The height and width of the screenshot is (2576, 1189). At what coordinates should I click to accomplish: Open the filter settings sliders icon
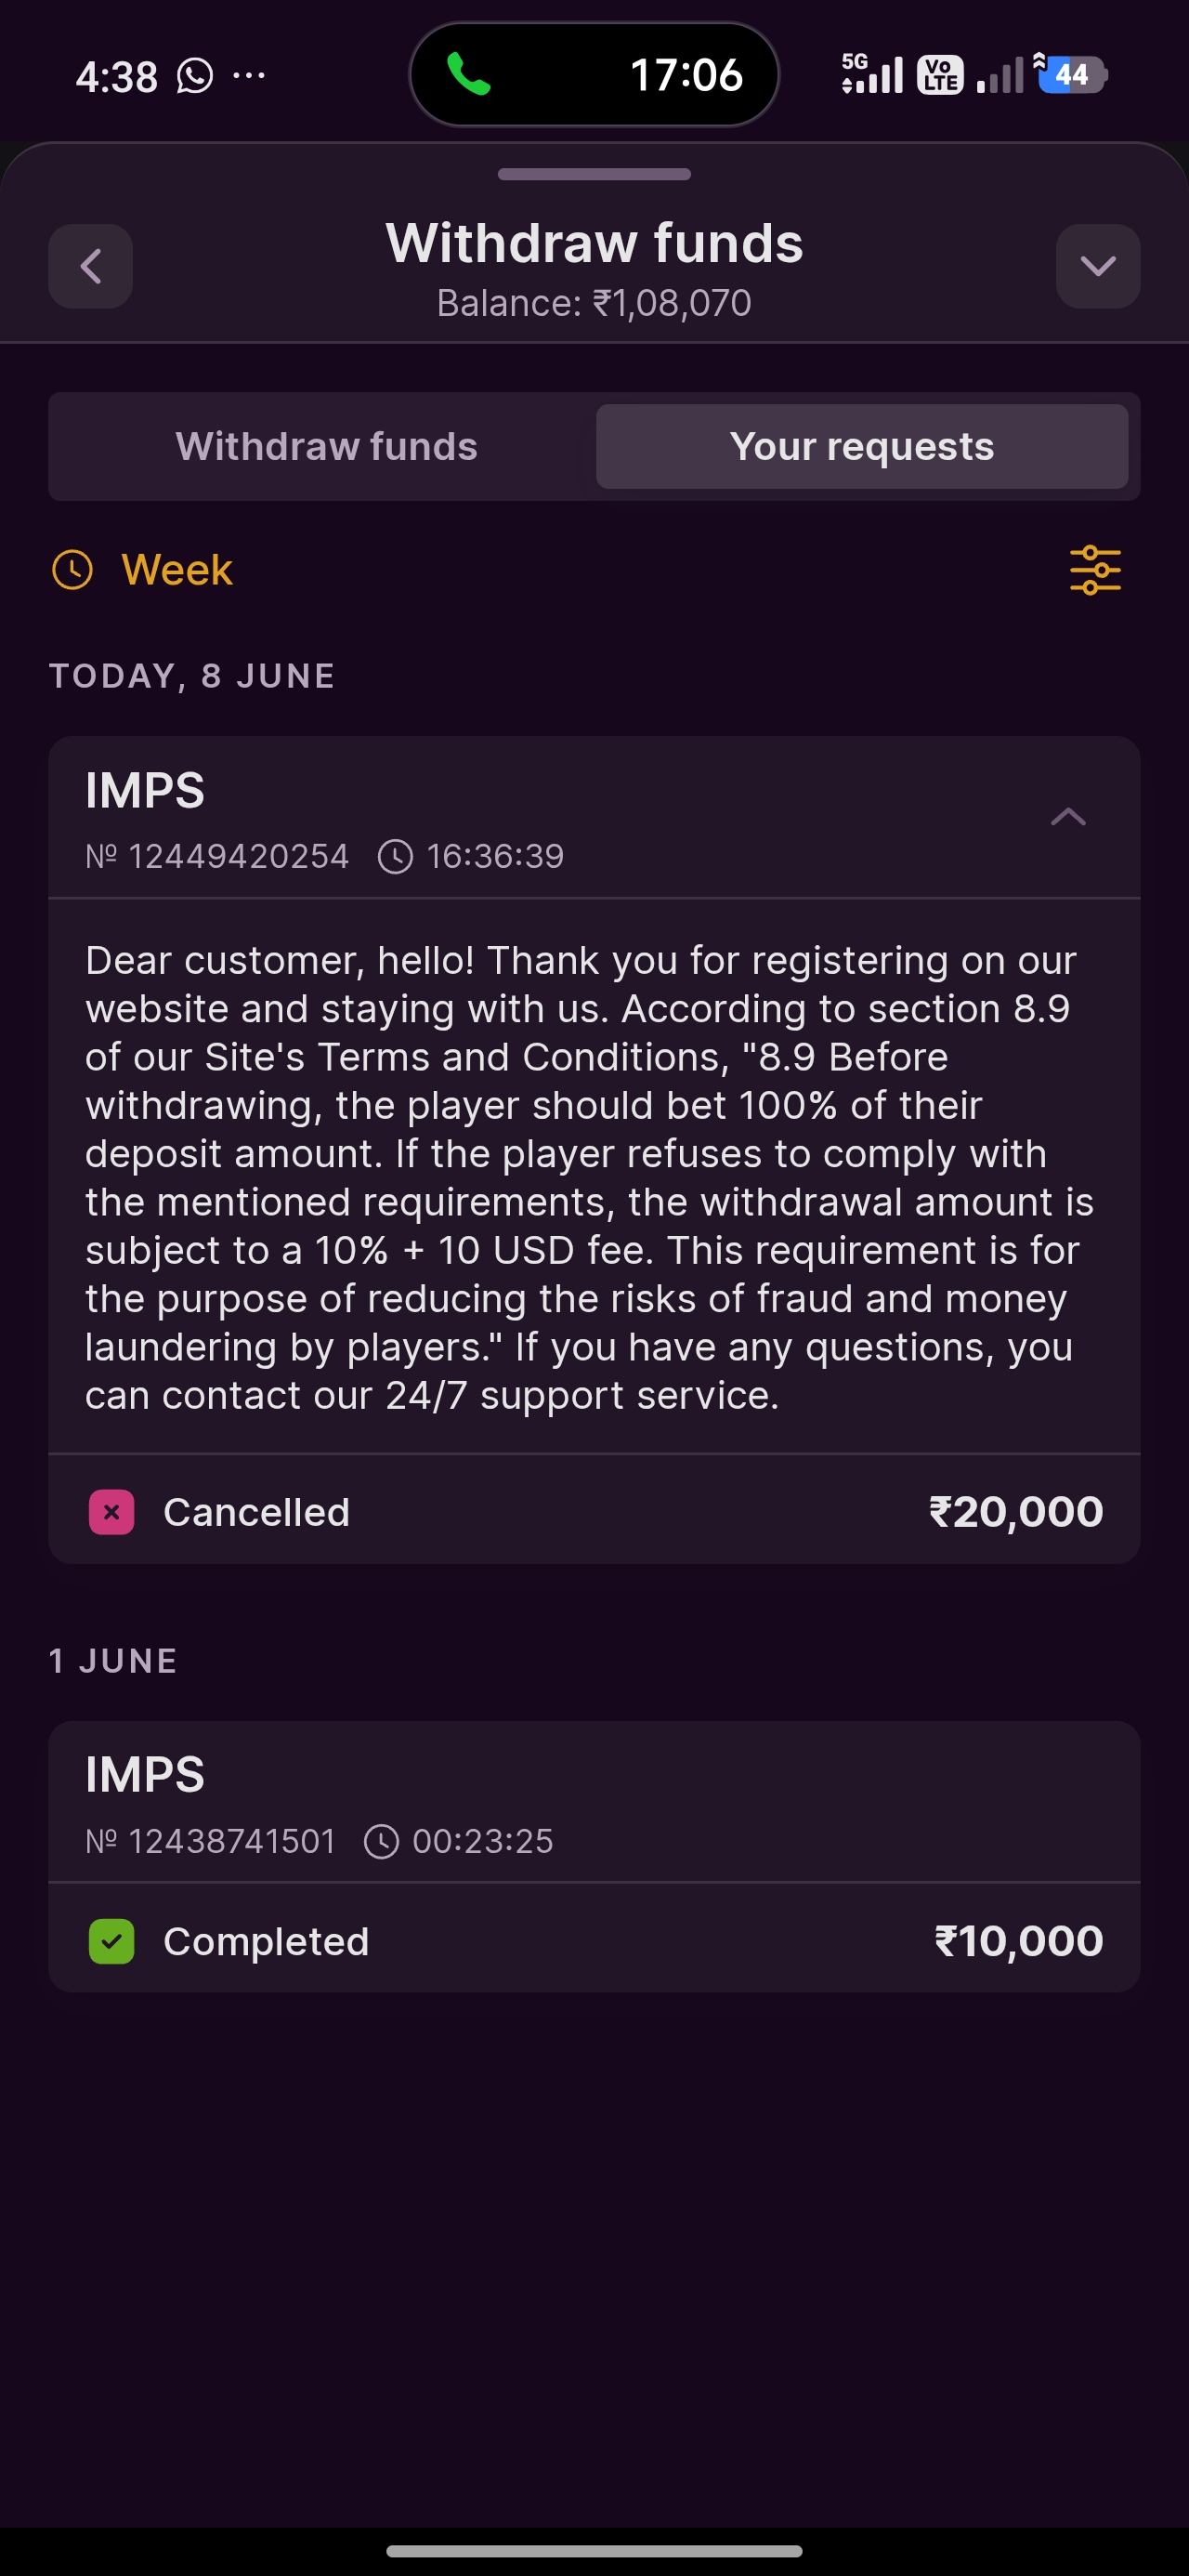(1095, 570)
